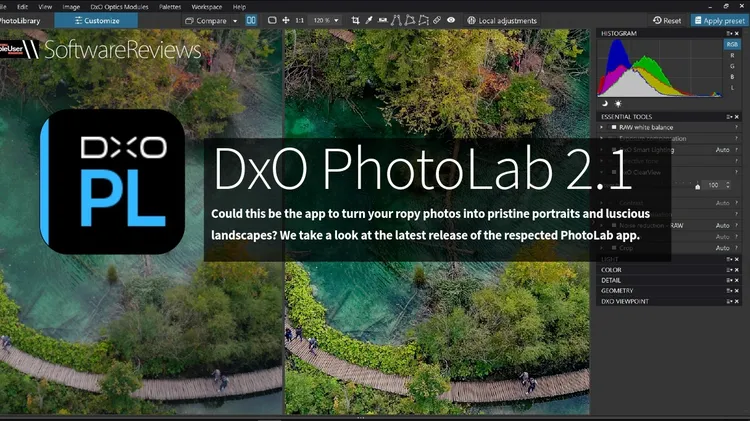
Task: Show L luminance histogram channel
Action: pyautogui.click(x=732, y=88)
